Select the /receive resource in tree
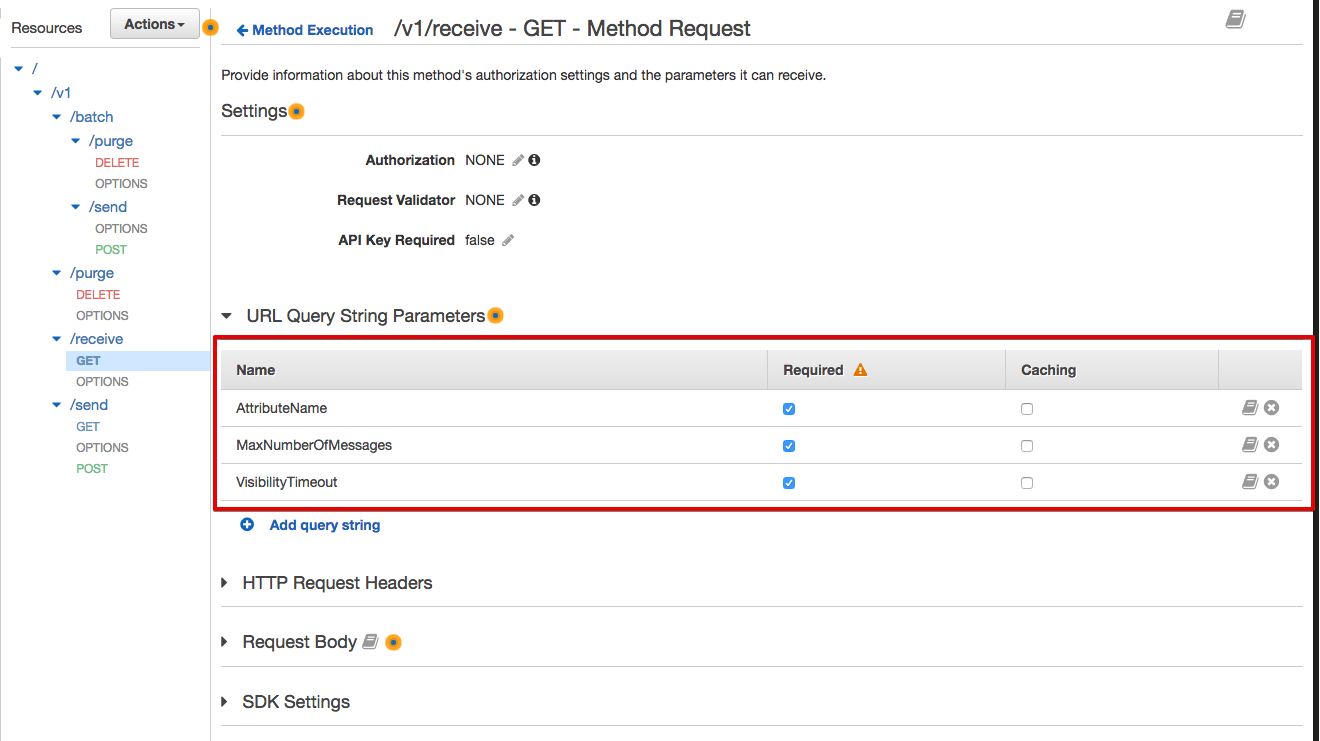The width and height of the screenshot is (1320, 741). pos(96,339)
